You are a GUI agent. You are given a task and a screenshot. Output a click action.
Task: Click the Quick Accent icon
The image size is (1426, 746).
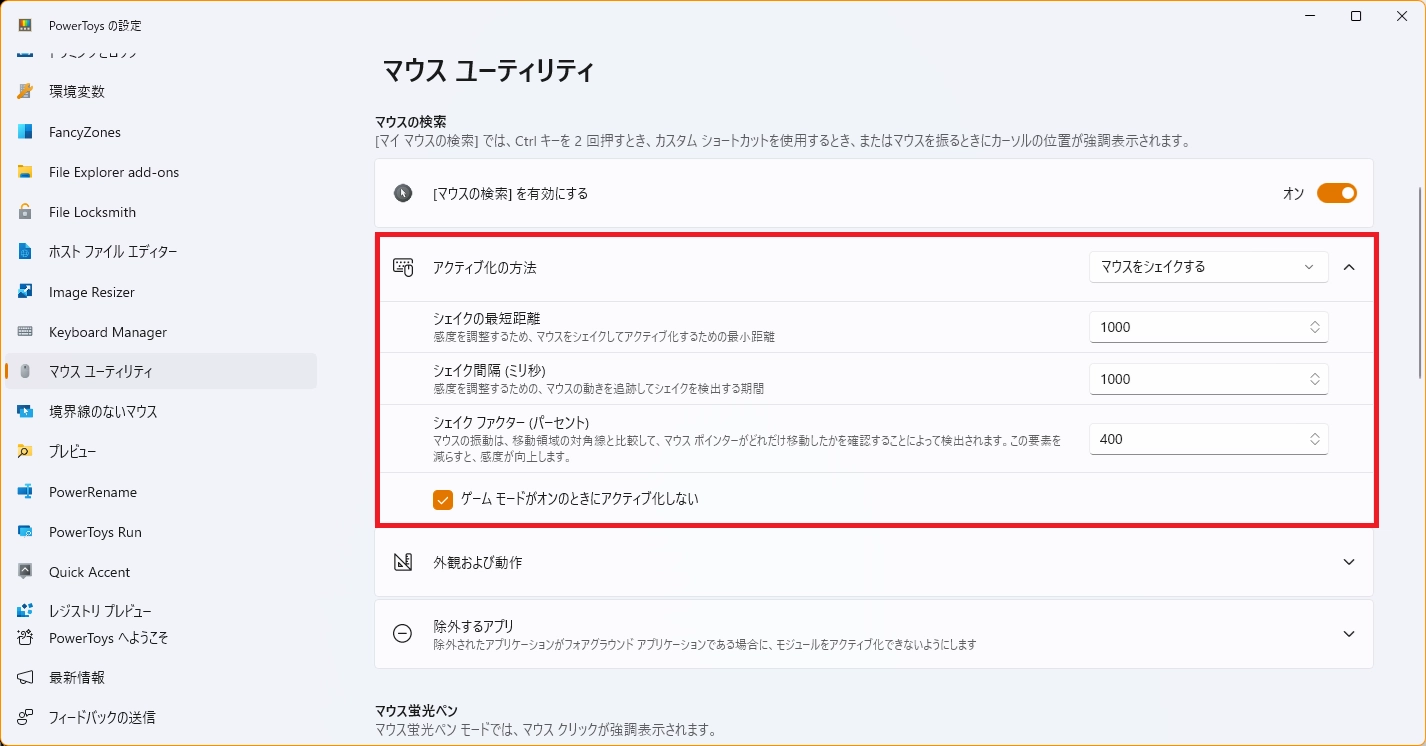pos(26,572)
